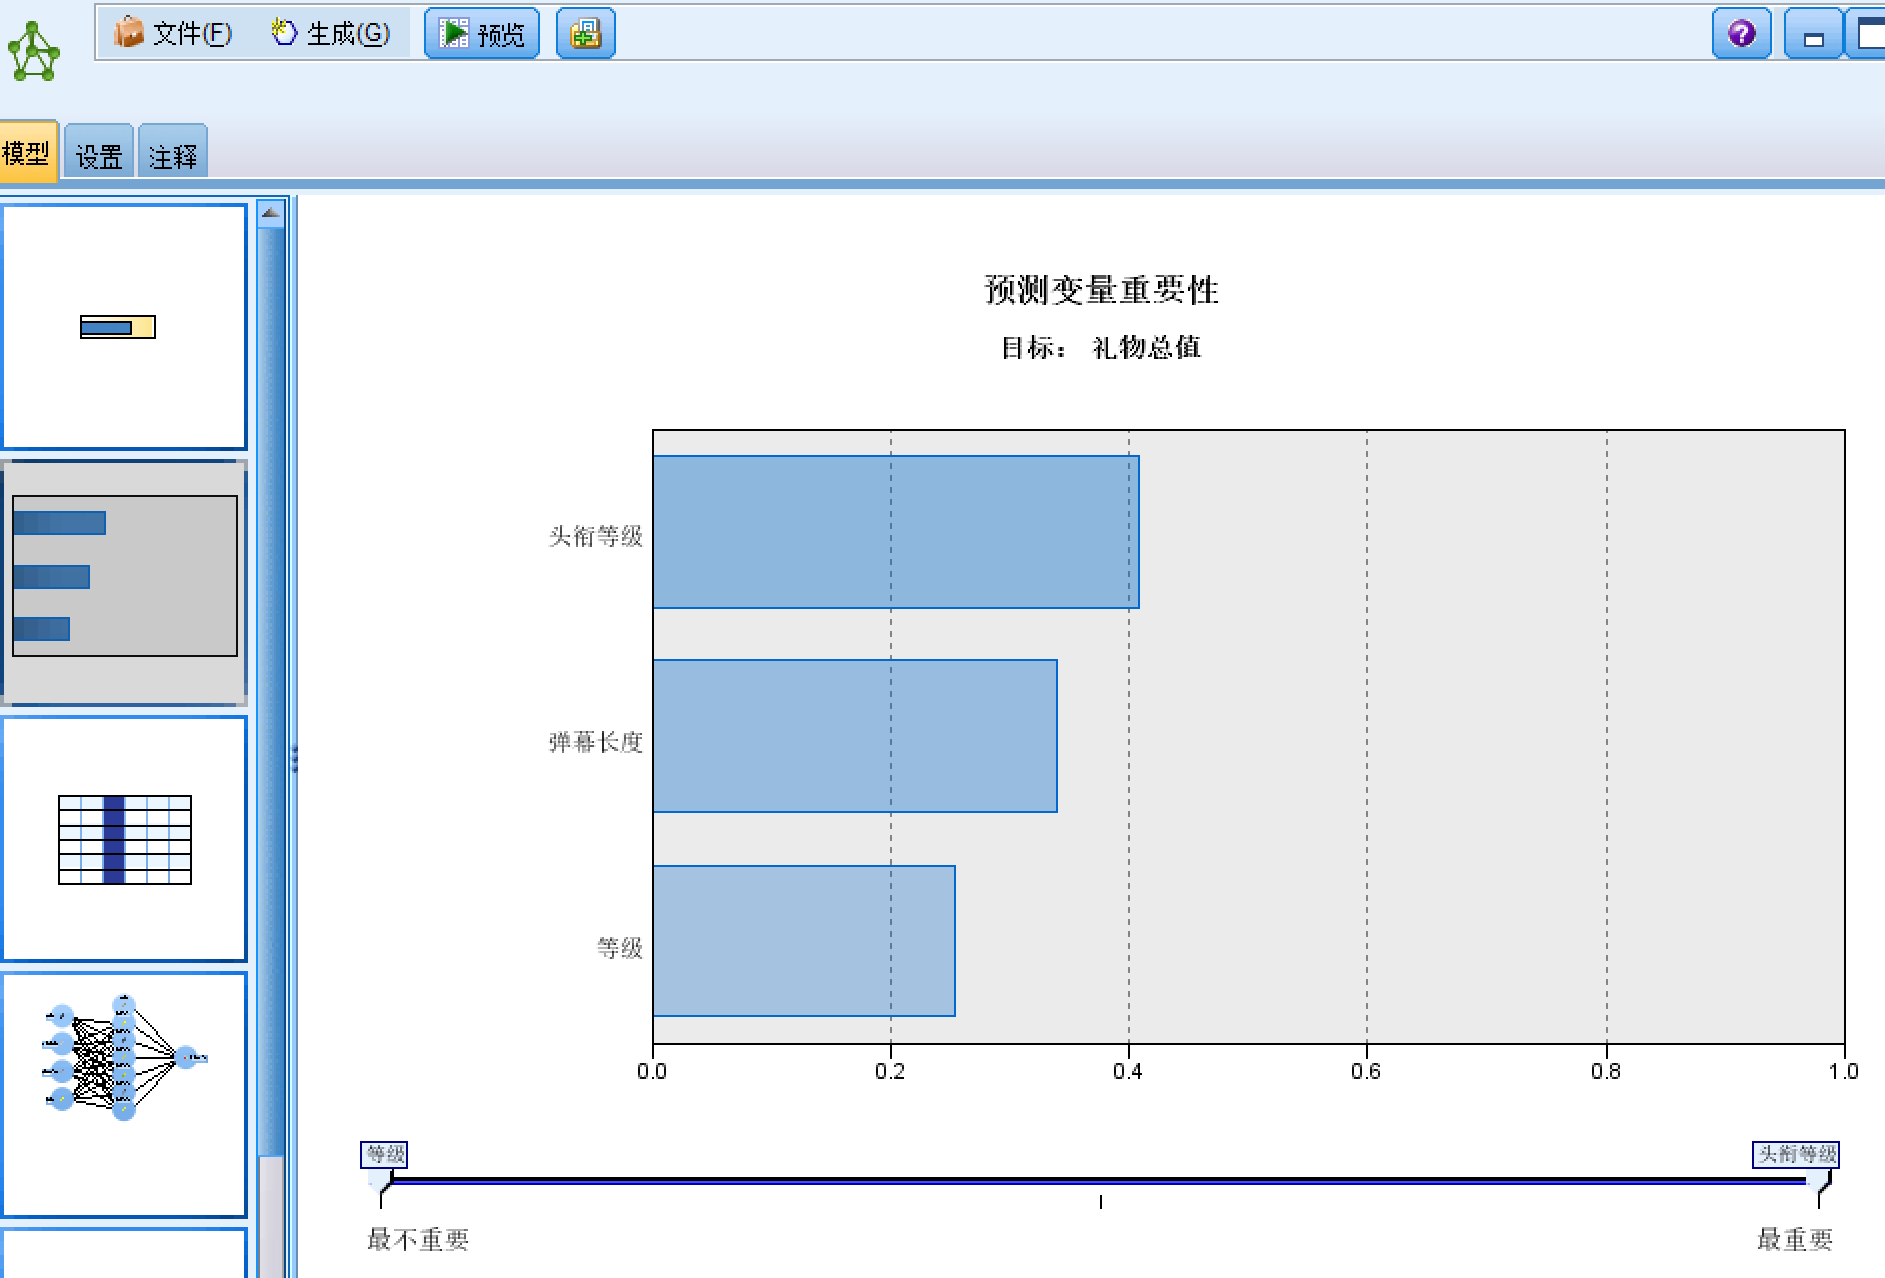Viewport: 1885px width, 1278px height.
Task: Click the 0.0 axis tick value
Action: click(x=652, y=1071)
